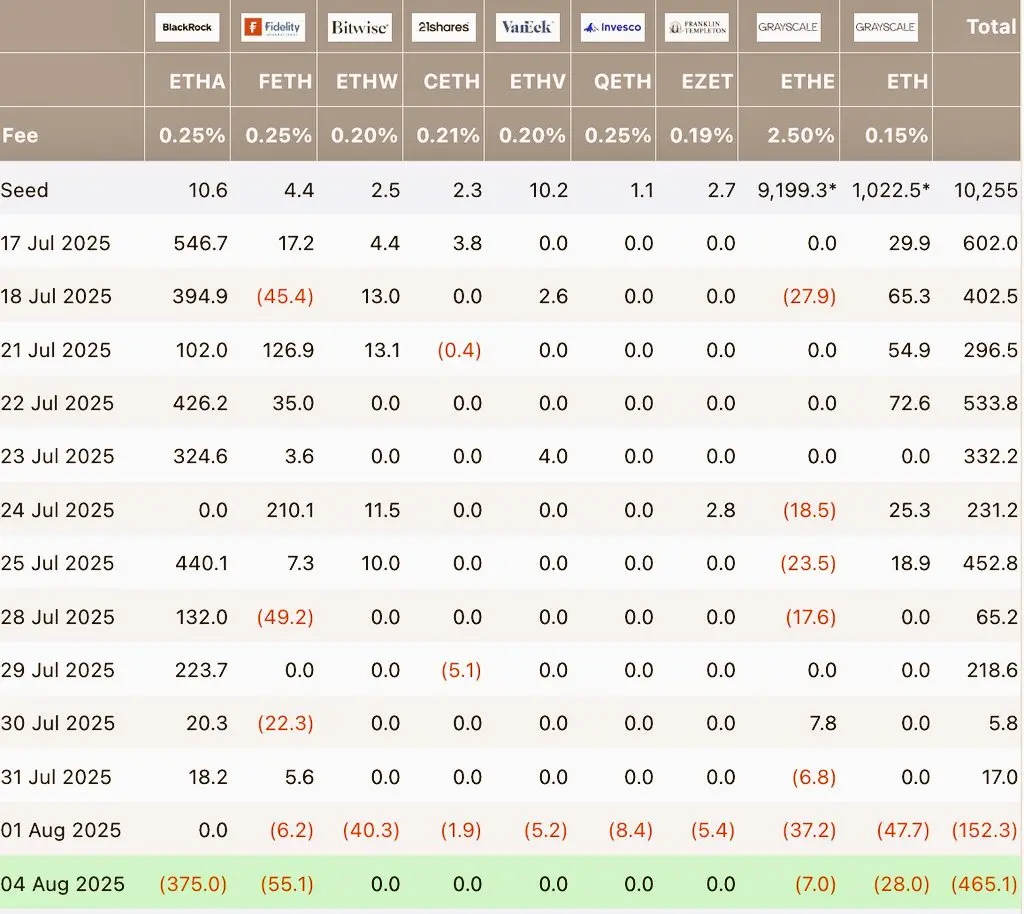Click the 0.19% fee value
Image resolution: width=1024 pixels, height=914 pixels.
pyautogui.click(x=701, y=135)
